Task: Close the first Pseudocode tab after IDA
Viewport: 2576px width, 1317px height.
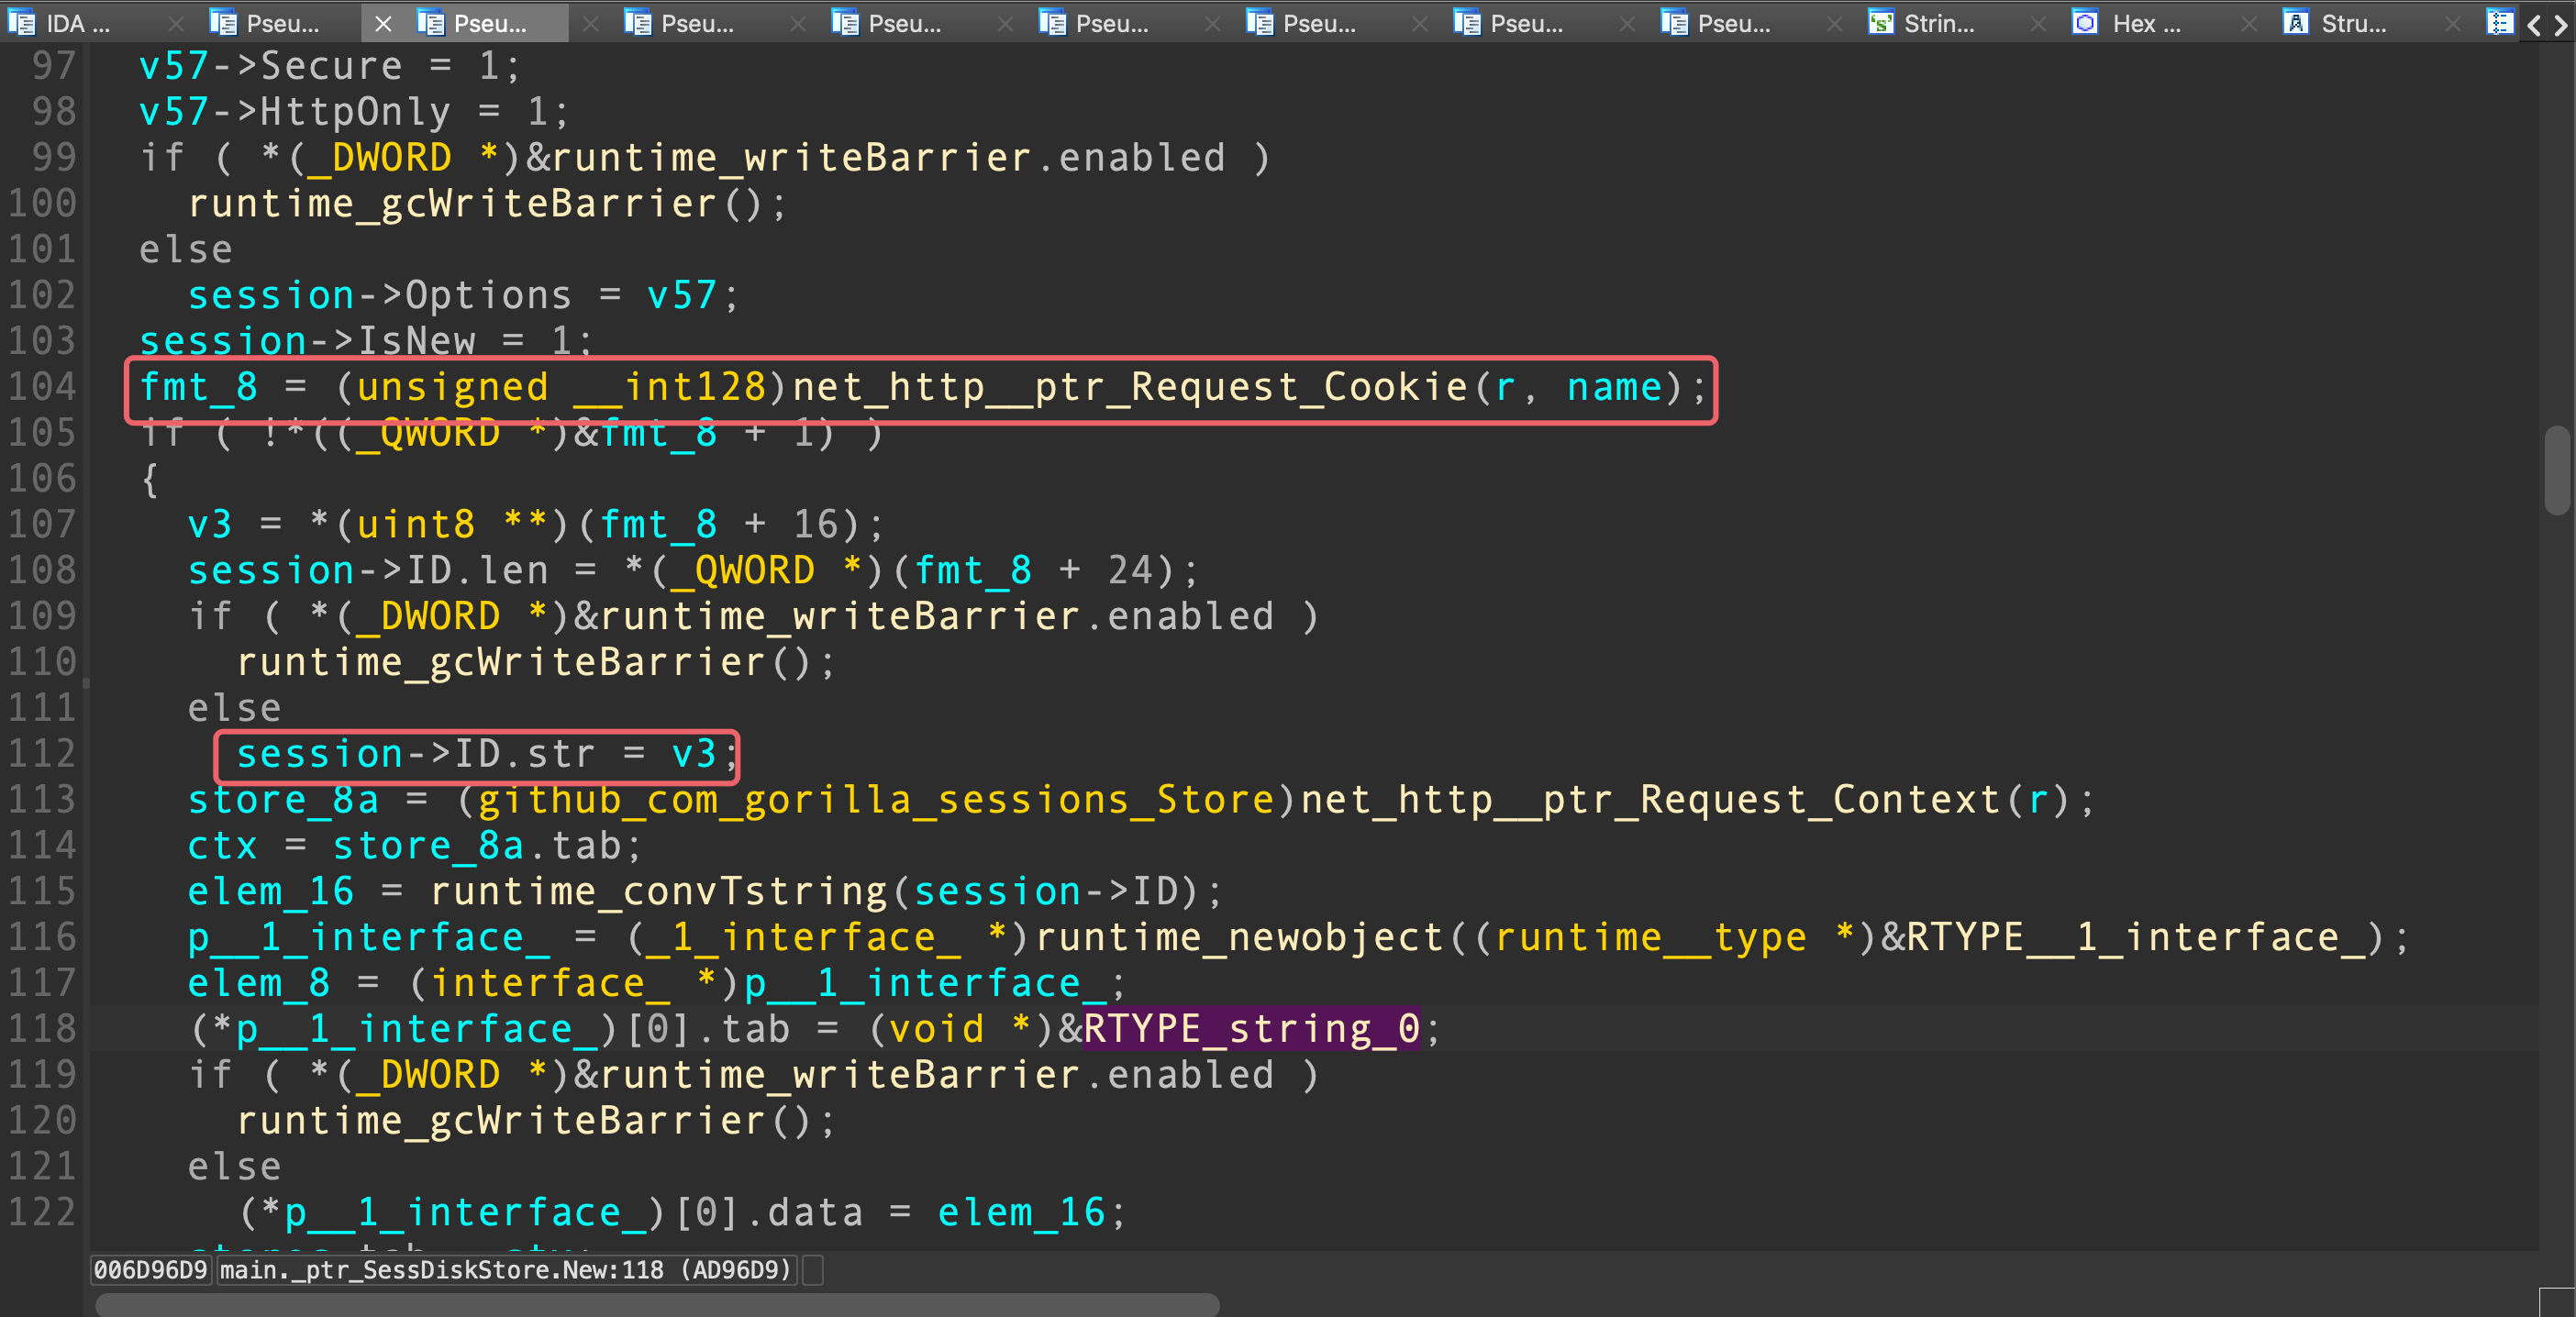Action: coord(176,23)
